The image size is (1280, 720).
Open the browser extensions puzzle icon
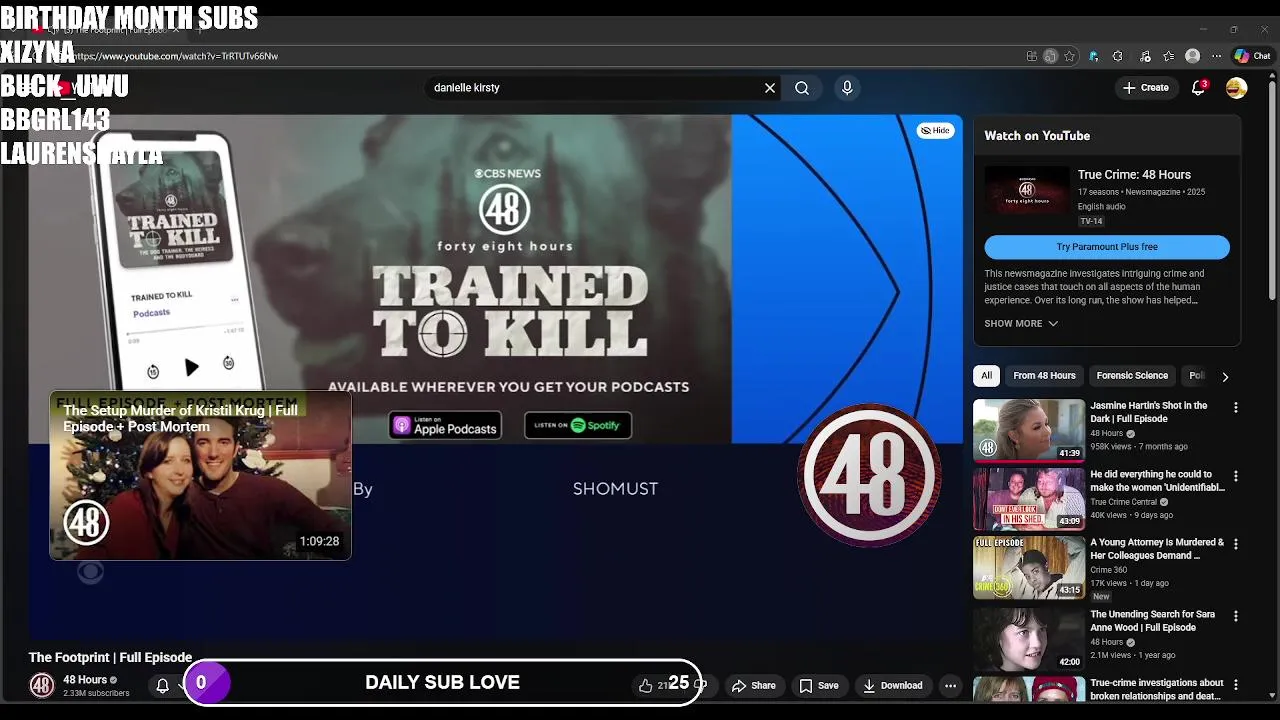click(1118, 56)
